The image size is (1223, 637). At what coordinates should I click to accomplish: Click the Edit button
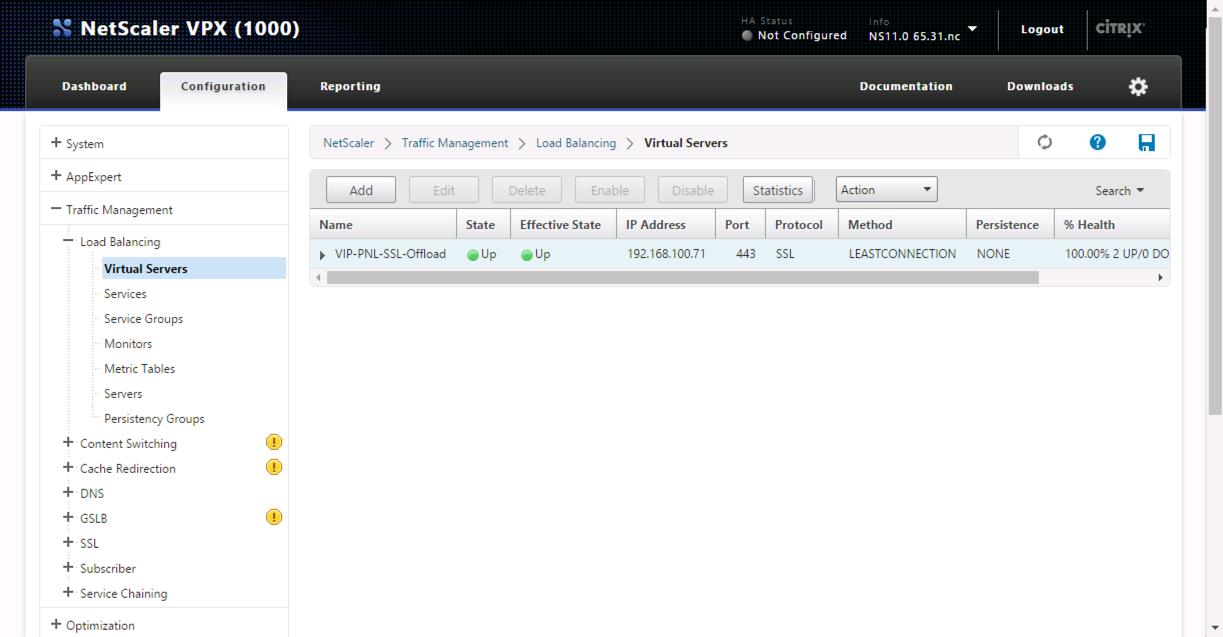pos(444,190)
